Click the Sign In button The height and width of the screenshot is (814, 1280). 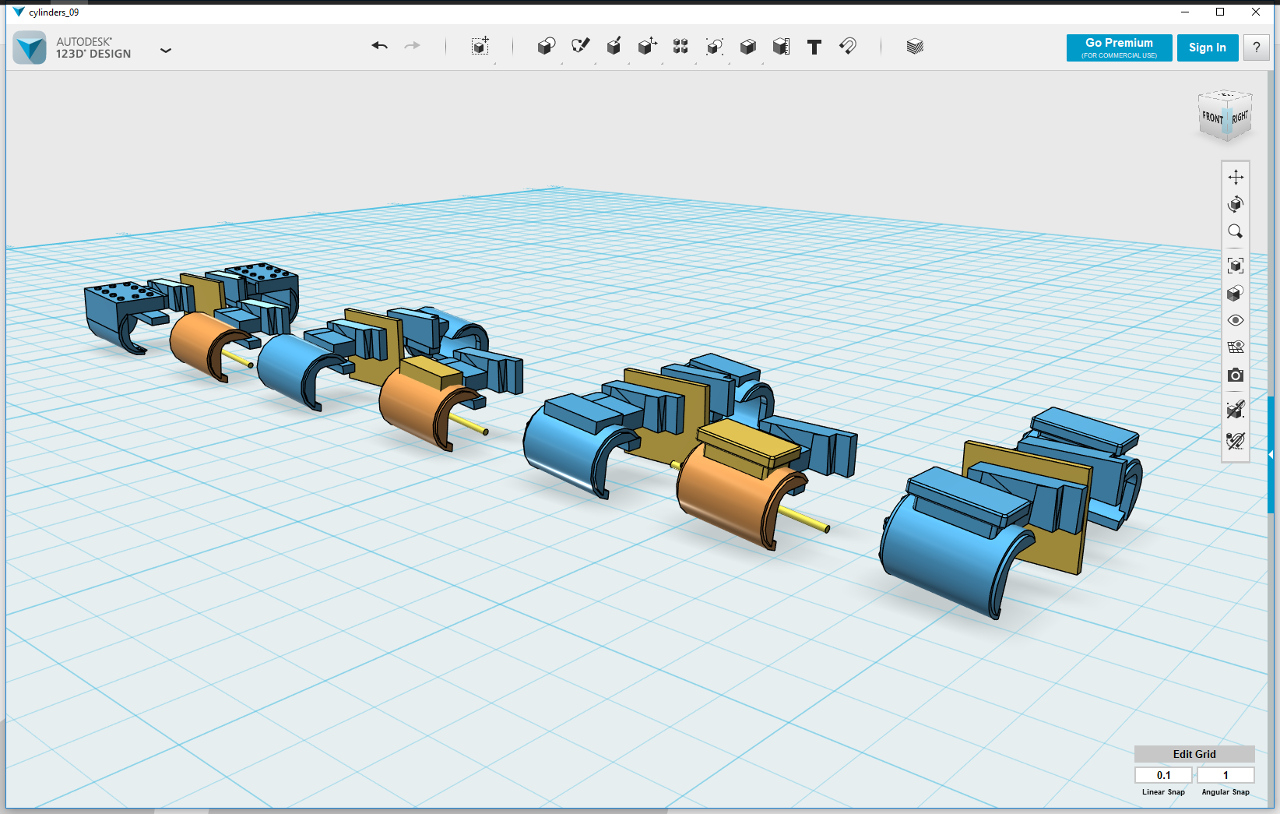(x=1207, y=48)
